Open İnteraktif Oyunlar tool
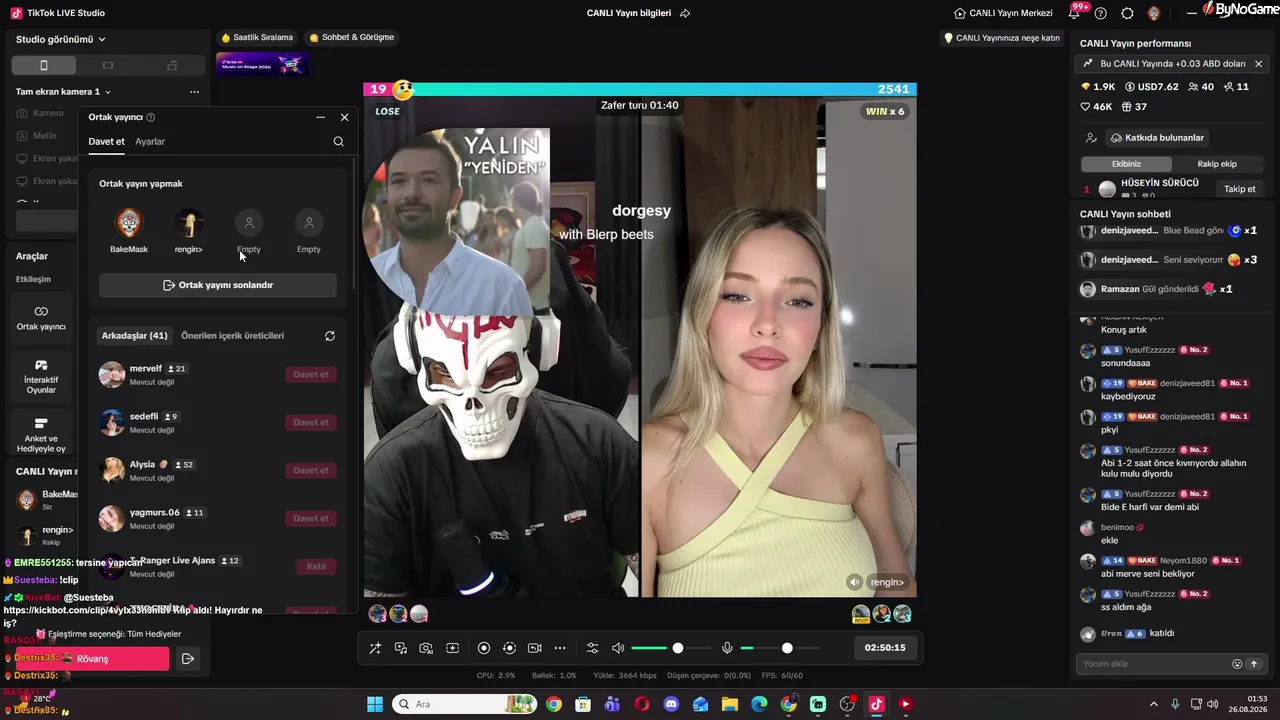1280x720 pixels. point(41,376)
